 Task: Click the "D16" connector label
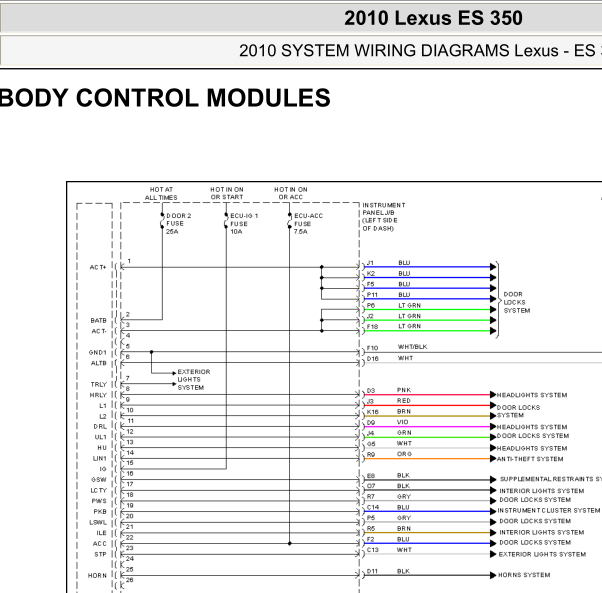point(372,358)
